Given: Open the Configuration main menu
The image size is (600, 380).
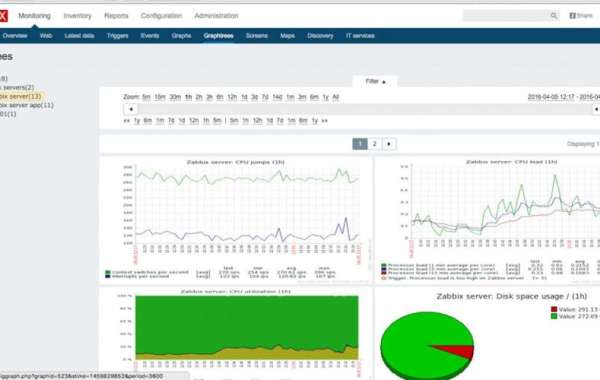Looking at the screenshot, I should coord(161,16).
